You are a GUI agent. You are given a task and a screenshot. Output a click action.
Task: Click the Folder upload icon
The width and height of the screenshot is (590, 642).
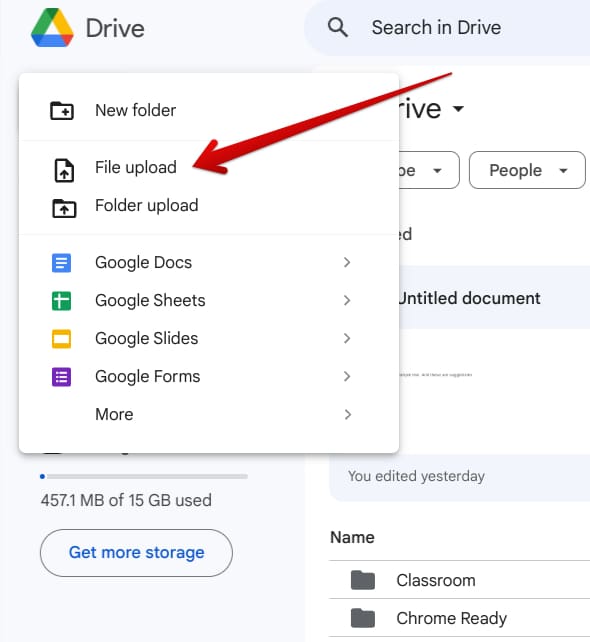(64, 208)
